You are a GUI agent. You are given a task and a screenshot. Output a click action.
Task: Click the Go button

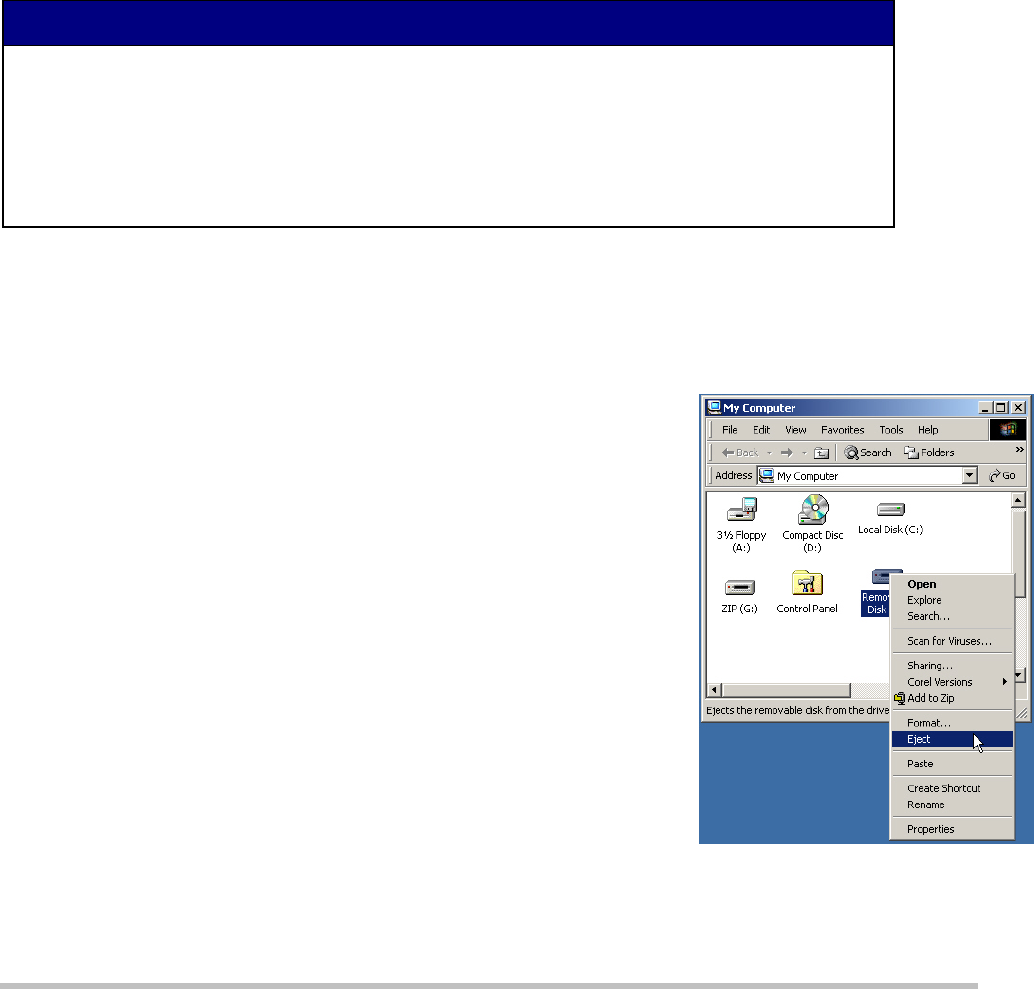pos(1002,475)
